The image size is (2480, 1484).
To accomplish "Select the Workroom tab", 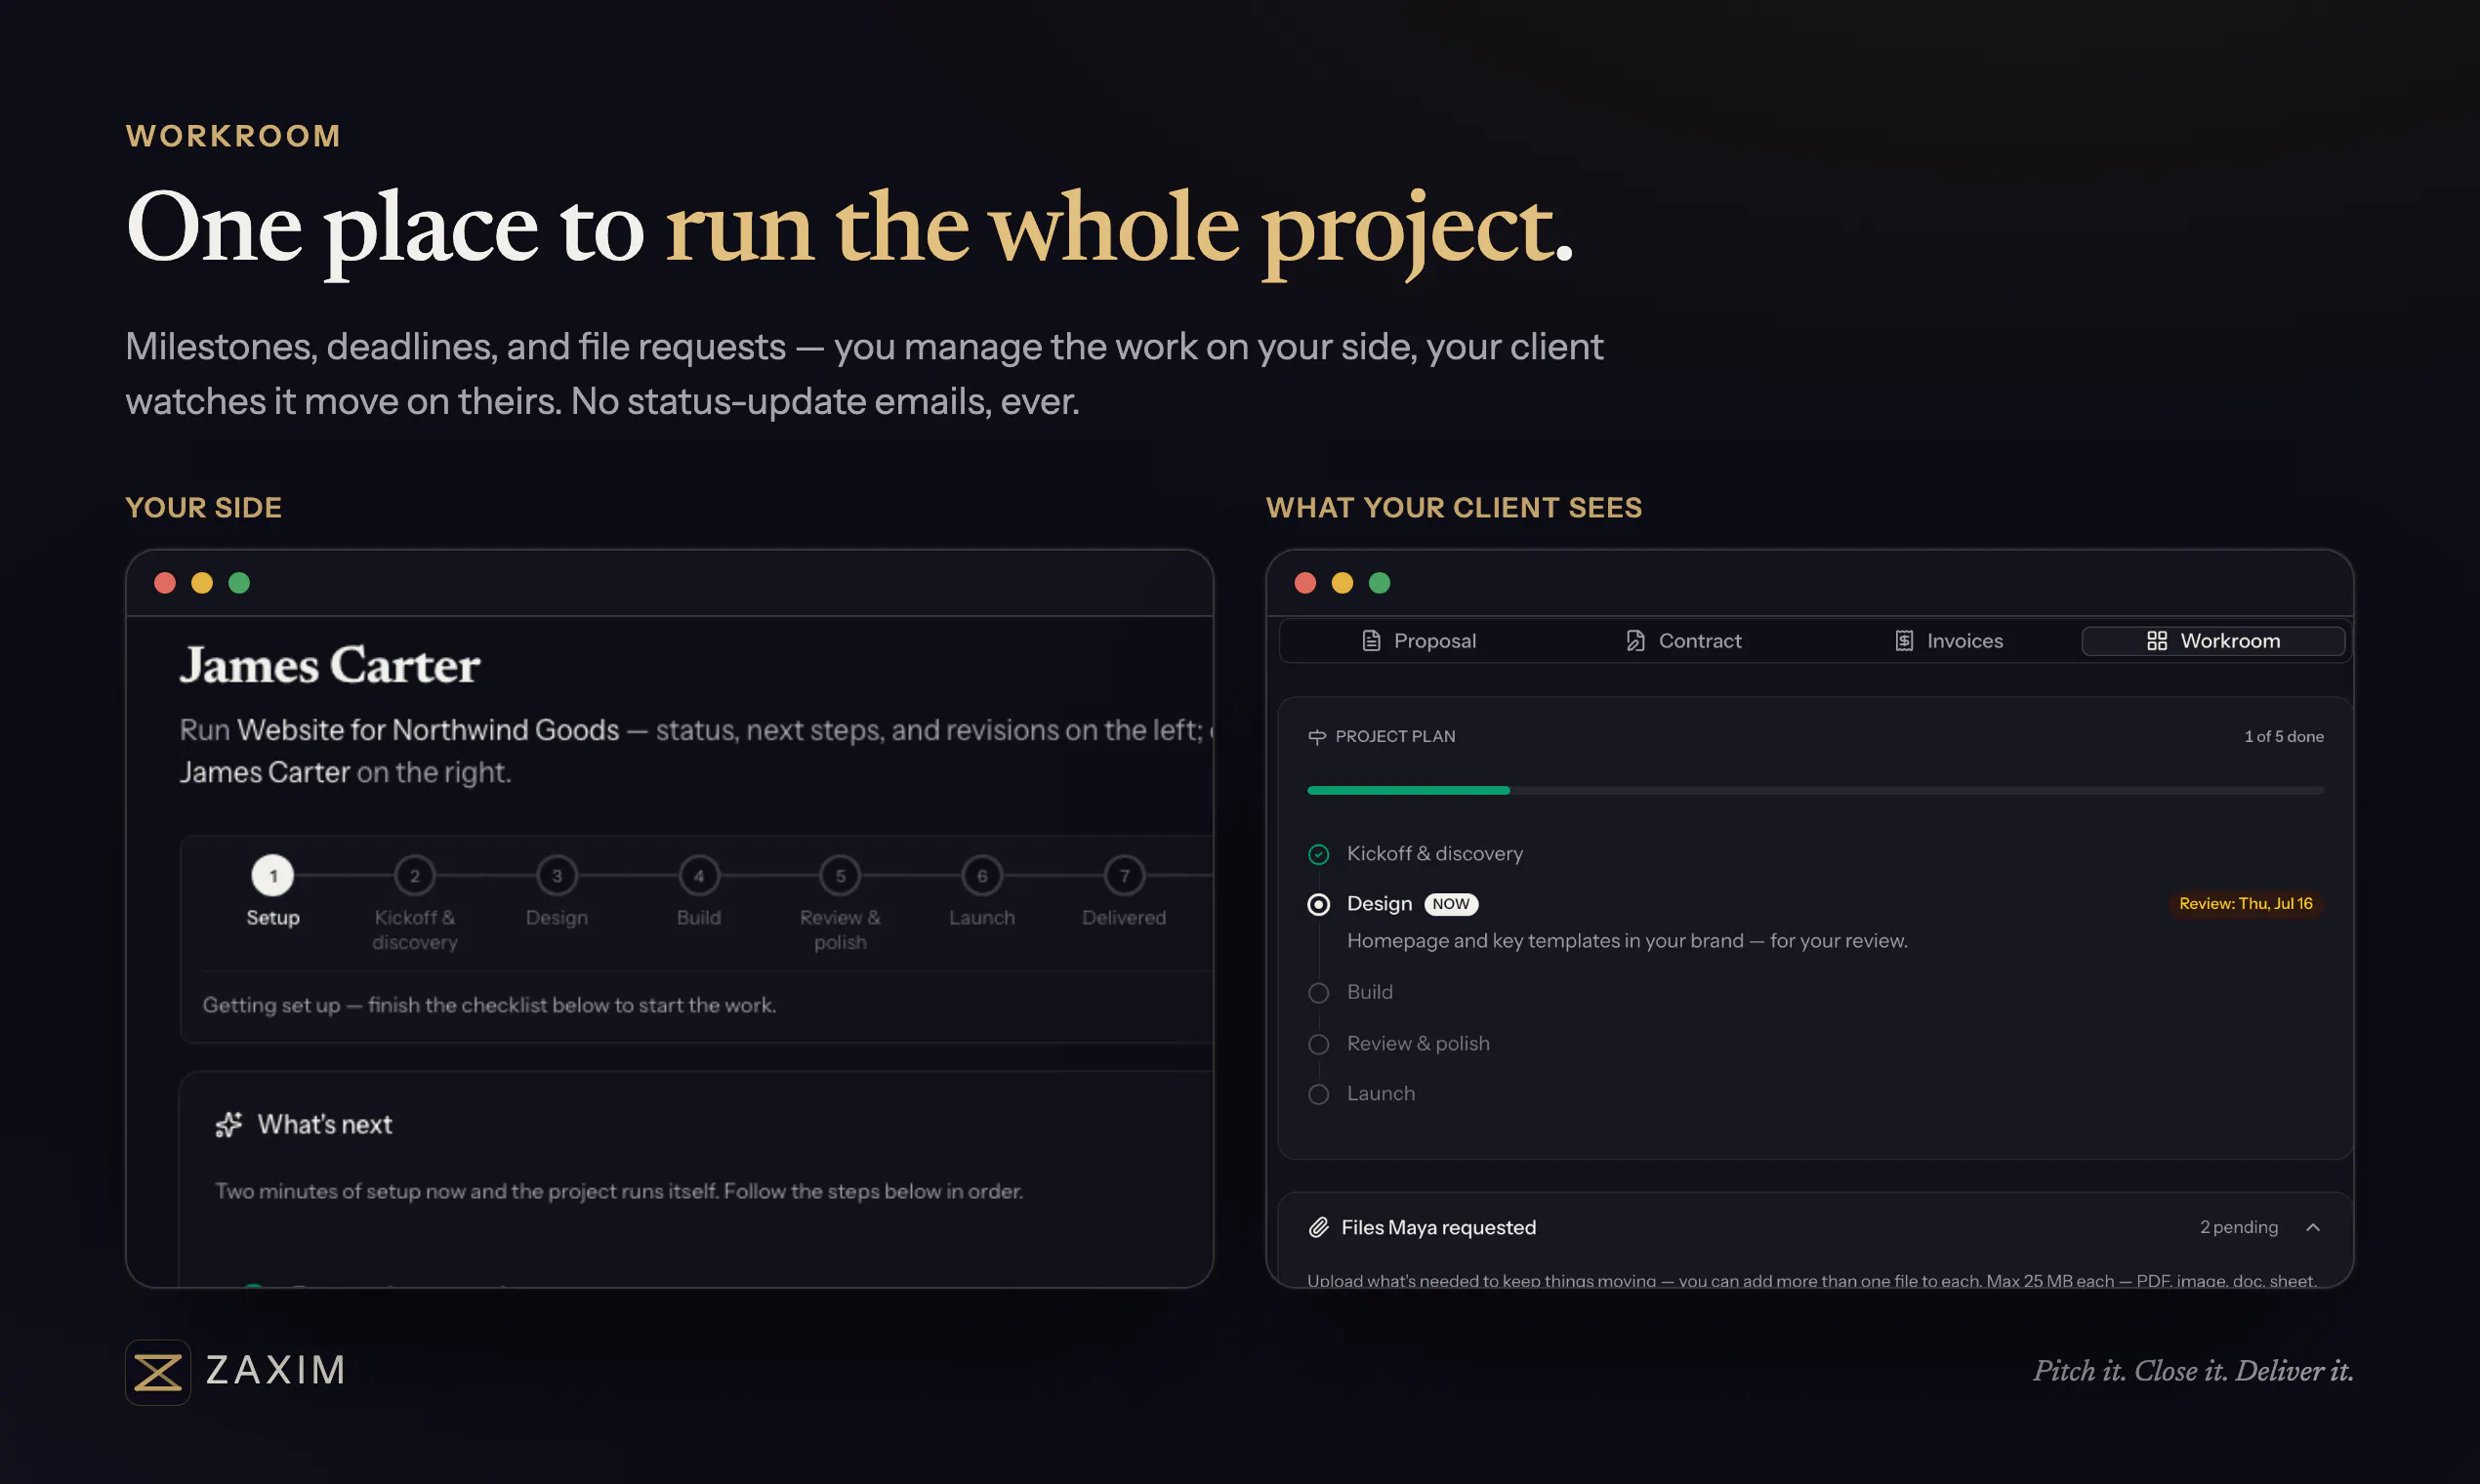I will click(2213, 641).
